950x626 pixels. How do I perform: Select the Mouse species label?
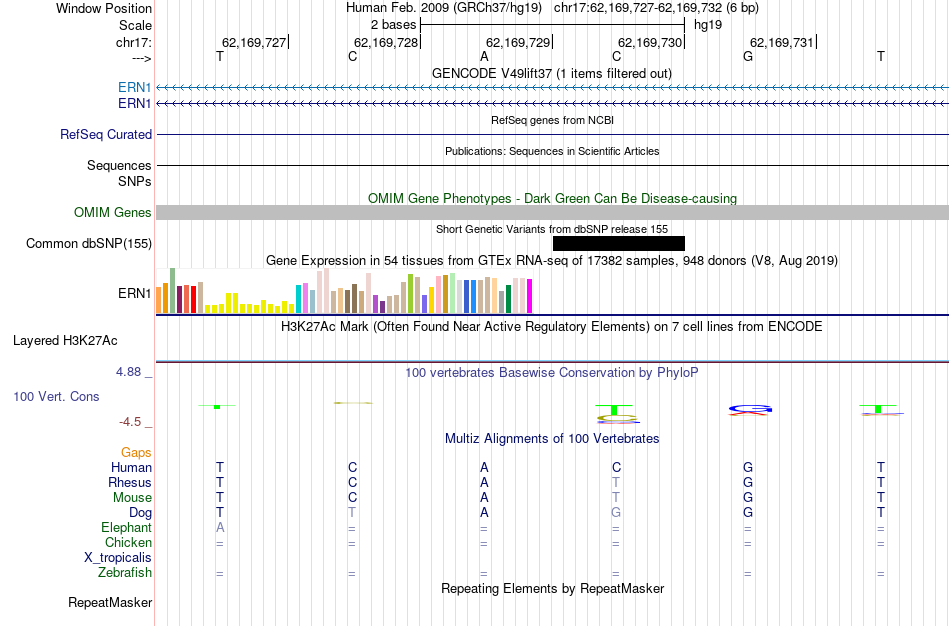pos(132,498)
